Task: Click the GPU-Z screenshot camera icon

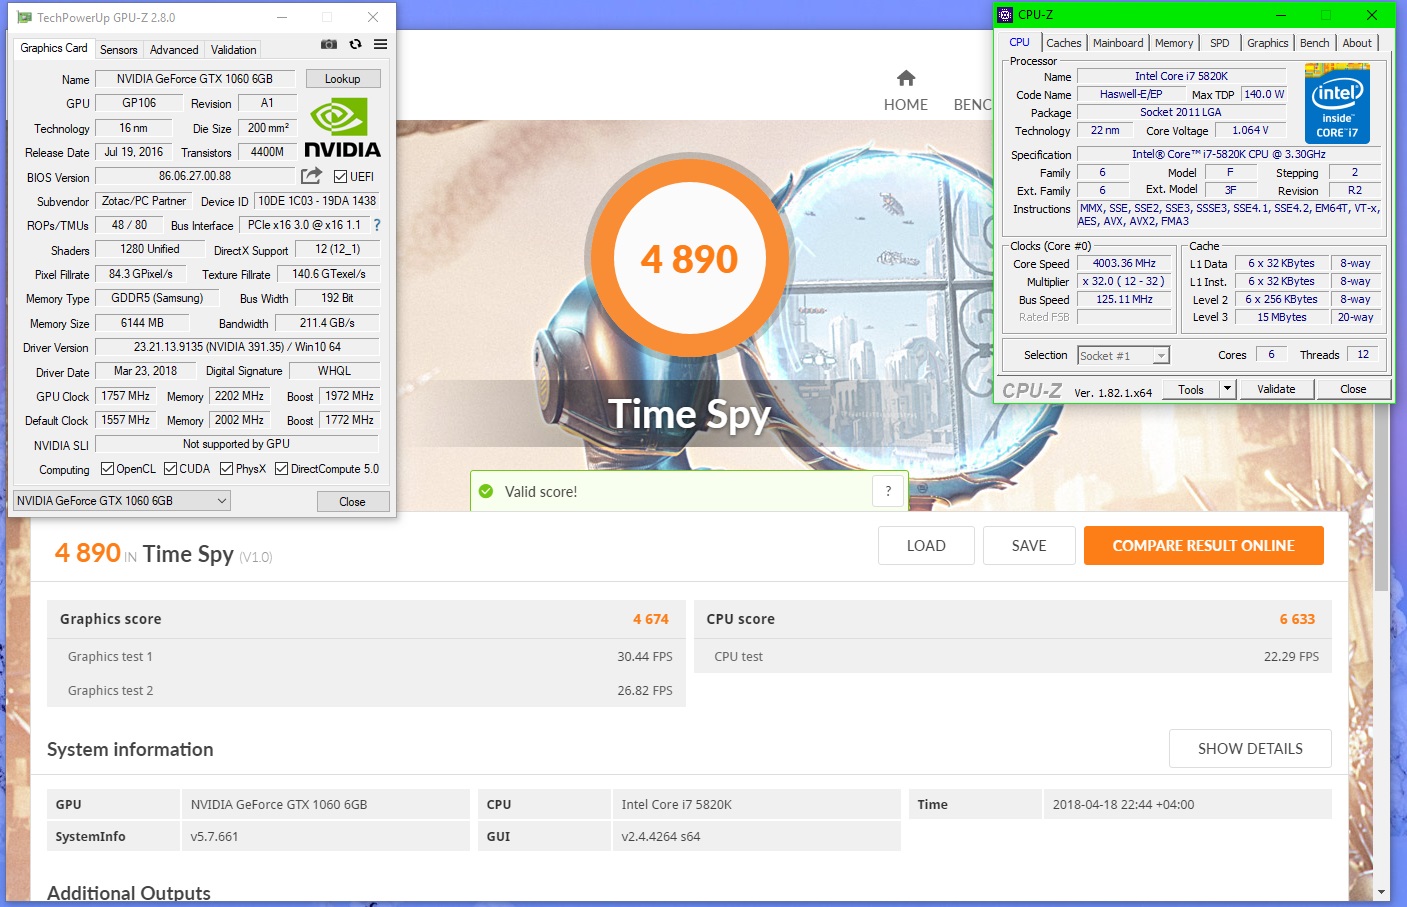Action: point(328,44)
